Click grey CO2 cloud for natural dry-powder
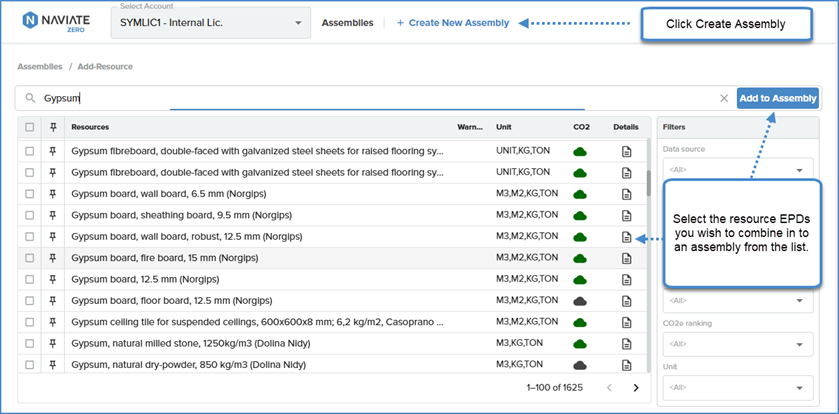 [580, 366]
